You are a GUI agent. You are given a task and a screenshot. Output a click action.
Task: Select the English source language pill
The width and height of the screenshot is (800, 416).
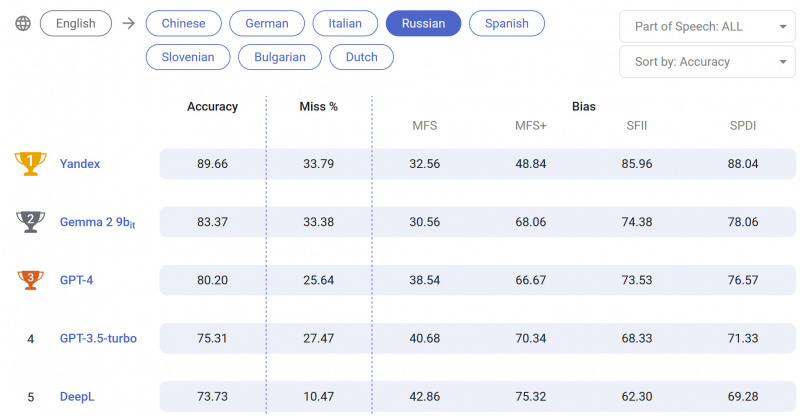tap(76, 23)
